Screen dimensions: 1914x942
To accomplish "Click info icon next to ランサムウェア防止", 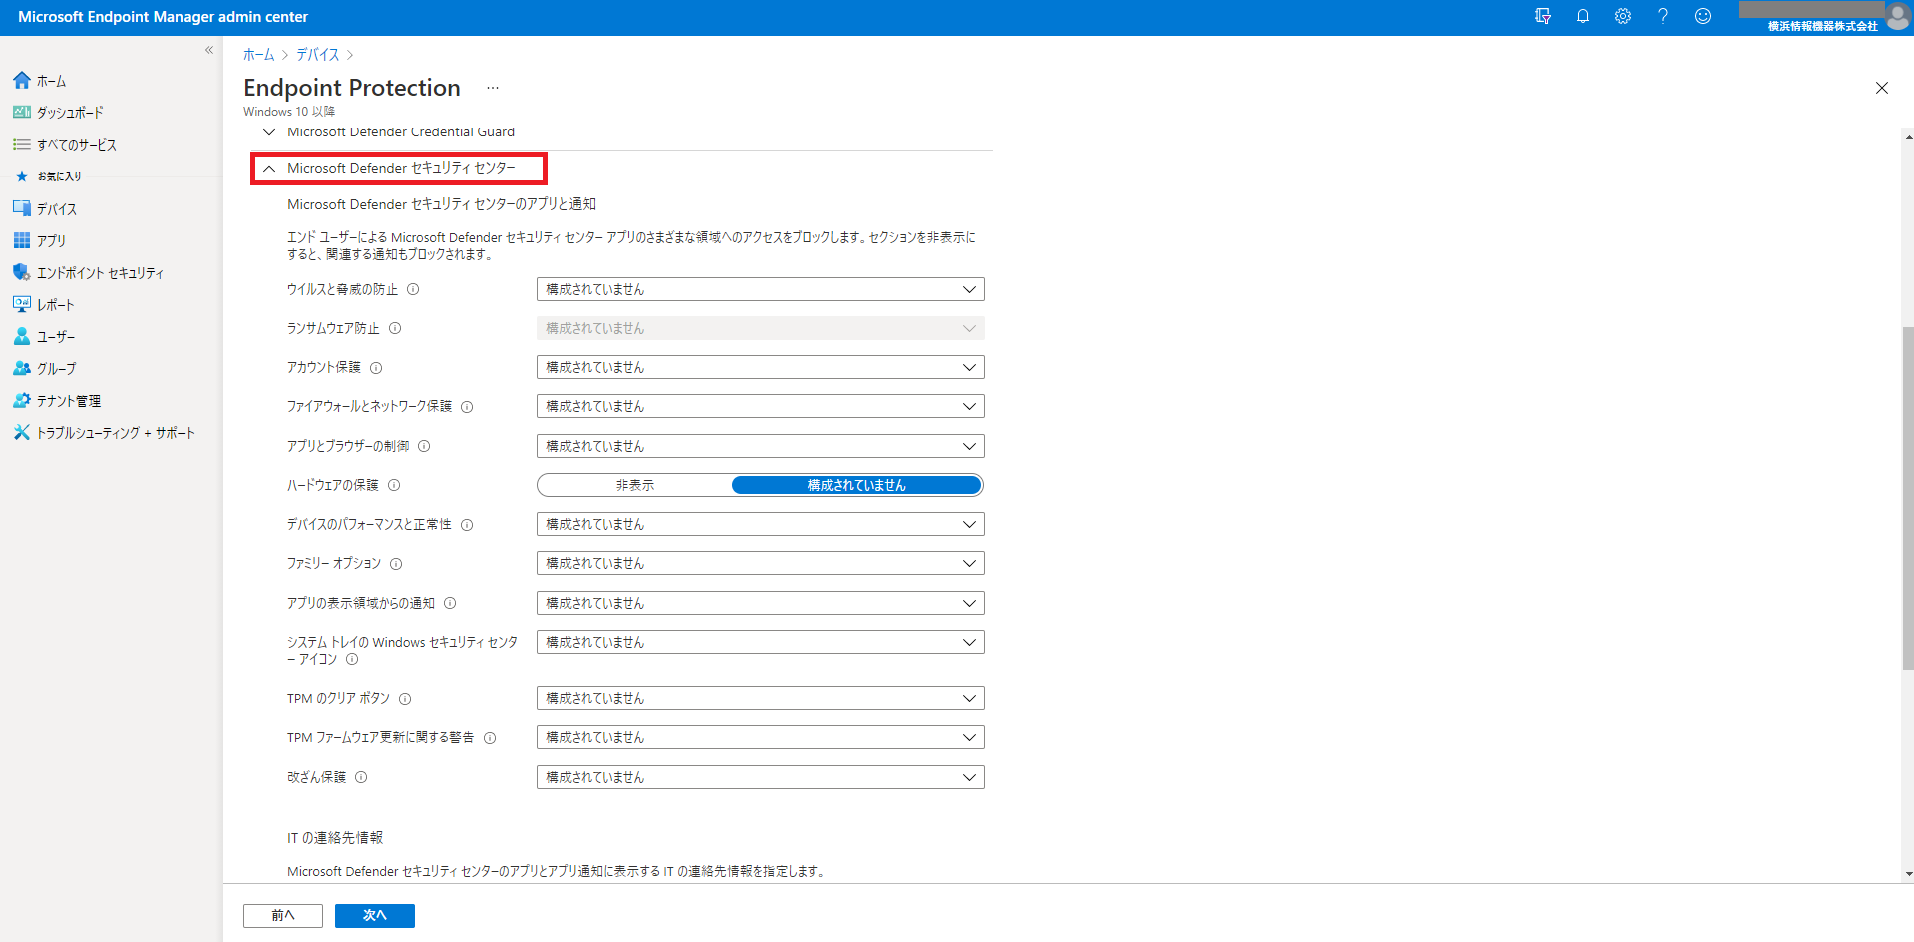I will (x=395, y=328).
